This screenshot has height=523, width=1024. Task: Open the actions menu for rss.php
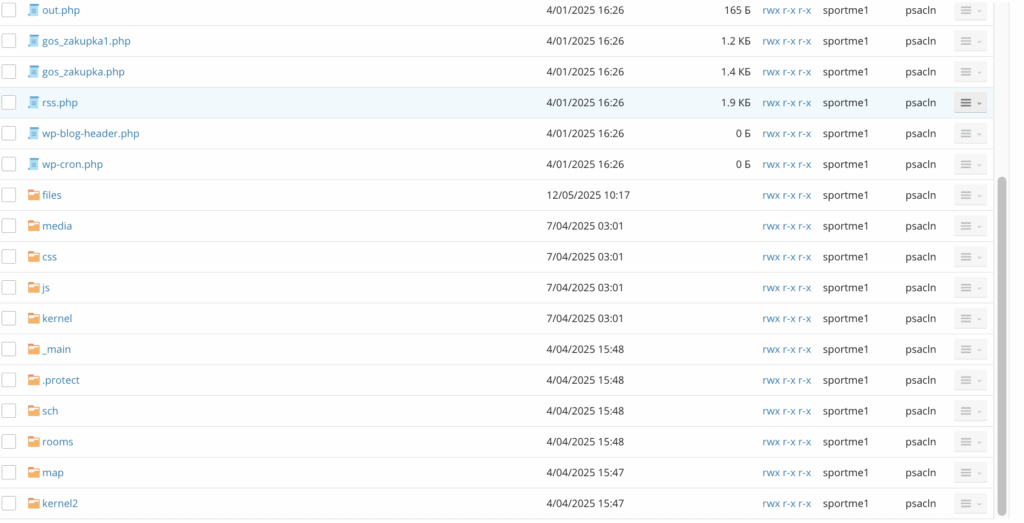[970, 103]
